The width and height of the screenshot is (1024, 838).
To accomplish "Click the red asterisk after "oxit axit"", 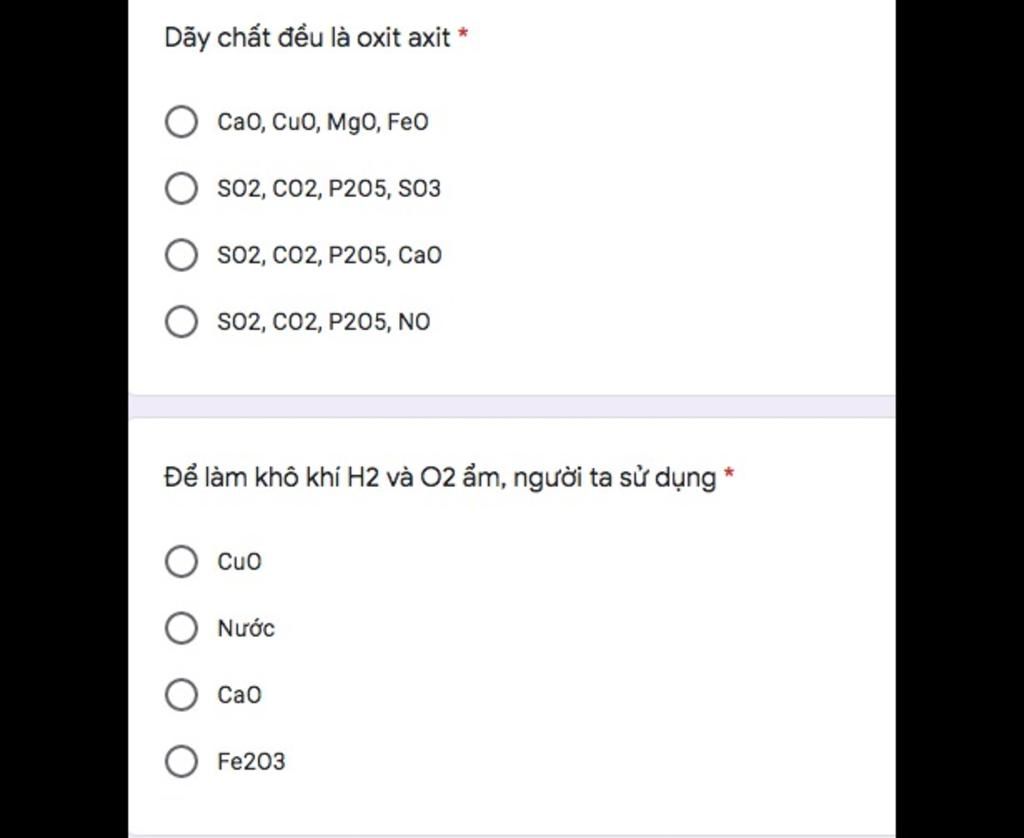I will point(463,37).
